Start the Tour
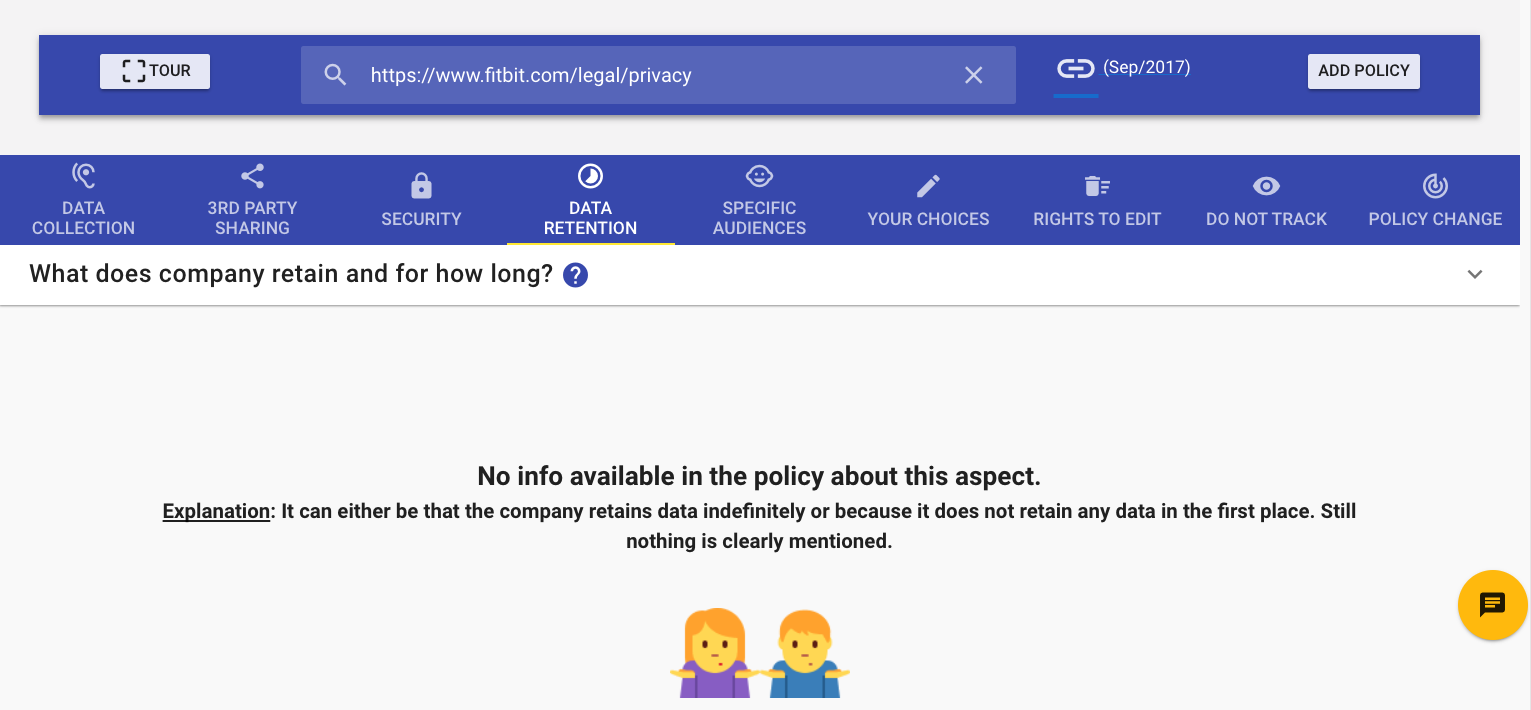 click(x=155, y=71)
